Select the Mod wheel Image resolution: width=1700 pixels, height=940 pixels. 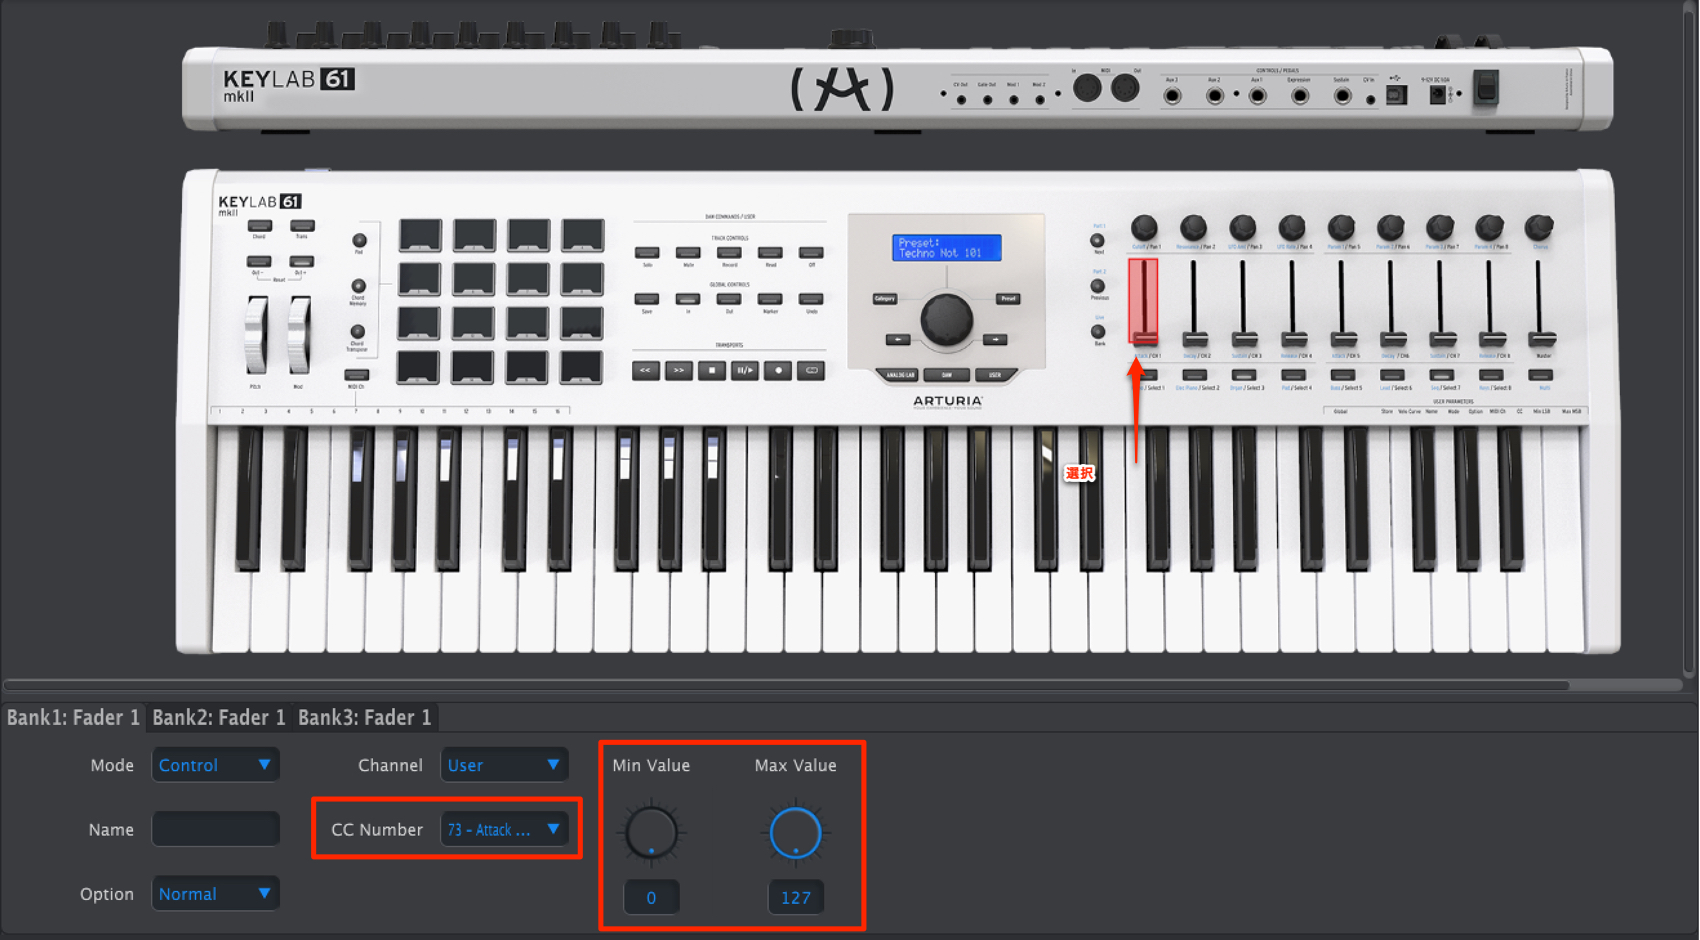pos(299,336)
